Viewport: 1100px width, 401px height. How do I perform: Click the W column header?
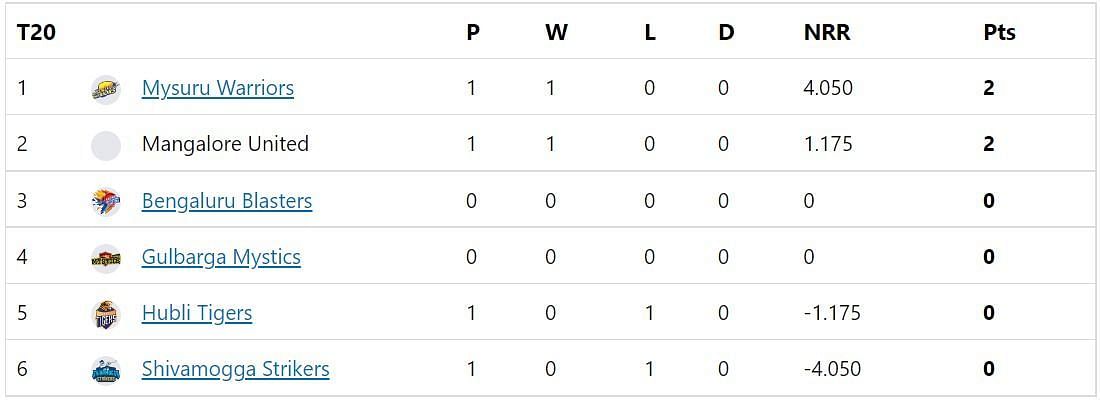556,32
